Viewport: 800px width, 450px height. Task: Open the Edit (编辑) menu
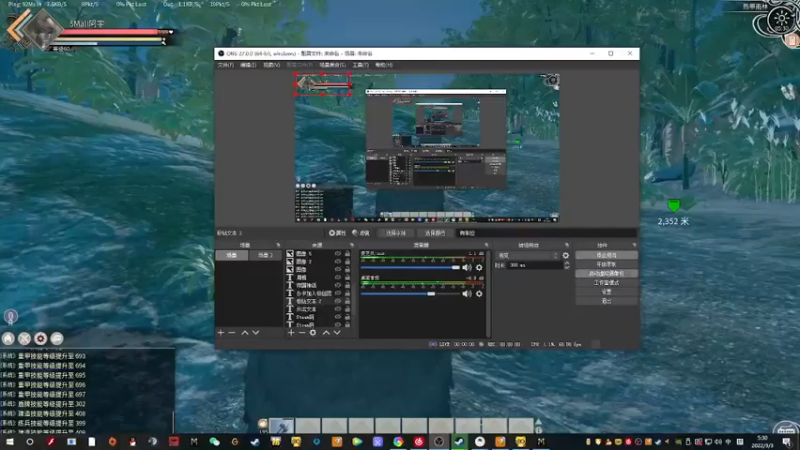[x=248, y=65]
